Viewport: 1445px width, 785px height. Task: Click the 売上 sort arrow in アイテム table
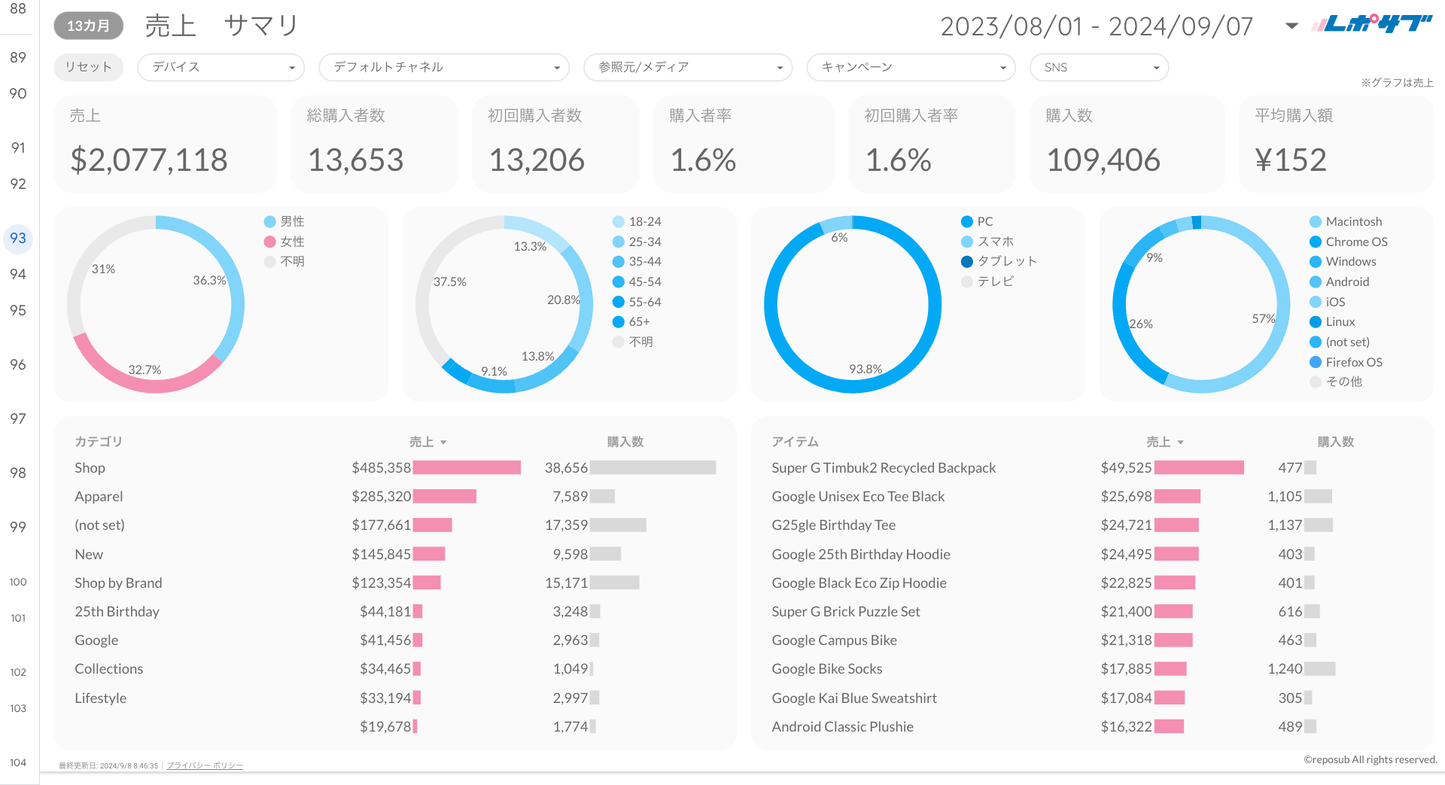point(1180,442)
